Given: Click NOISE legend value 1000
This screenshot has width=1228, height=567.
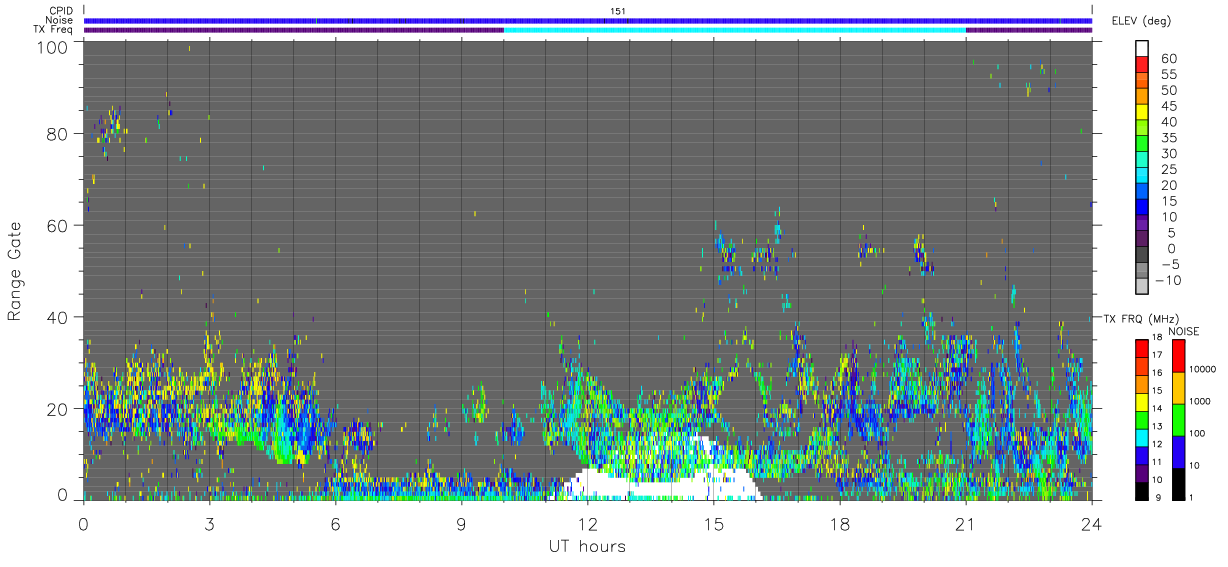Looking at the screenshot, I should (1201, 401).
